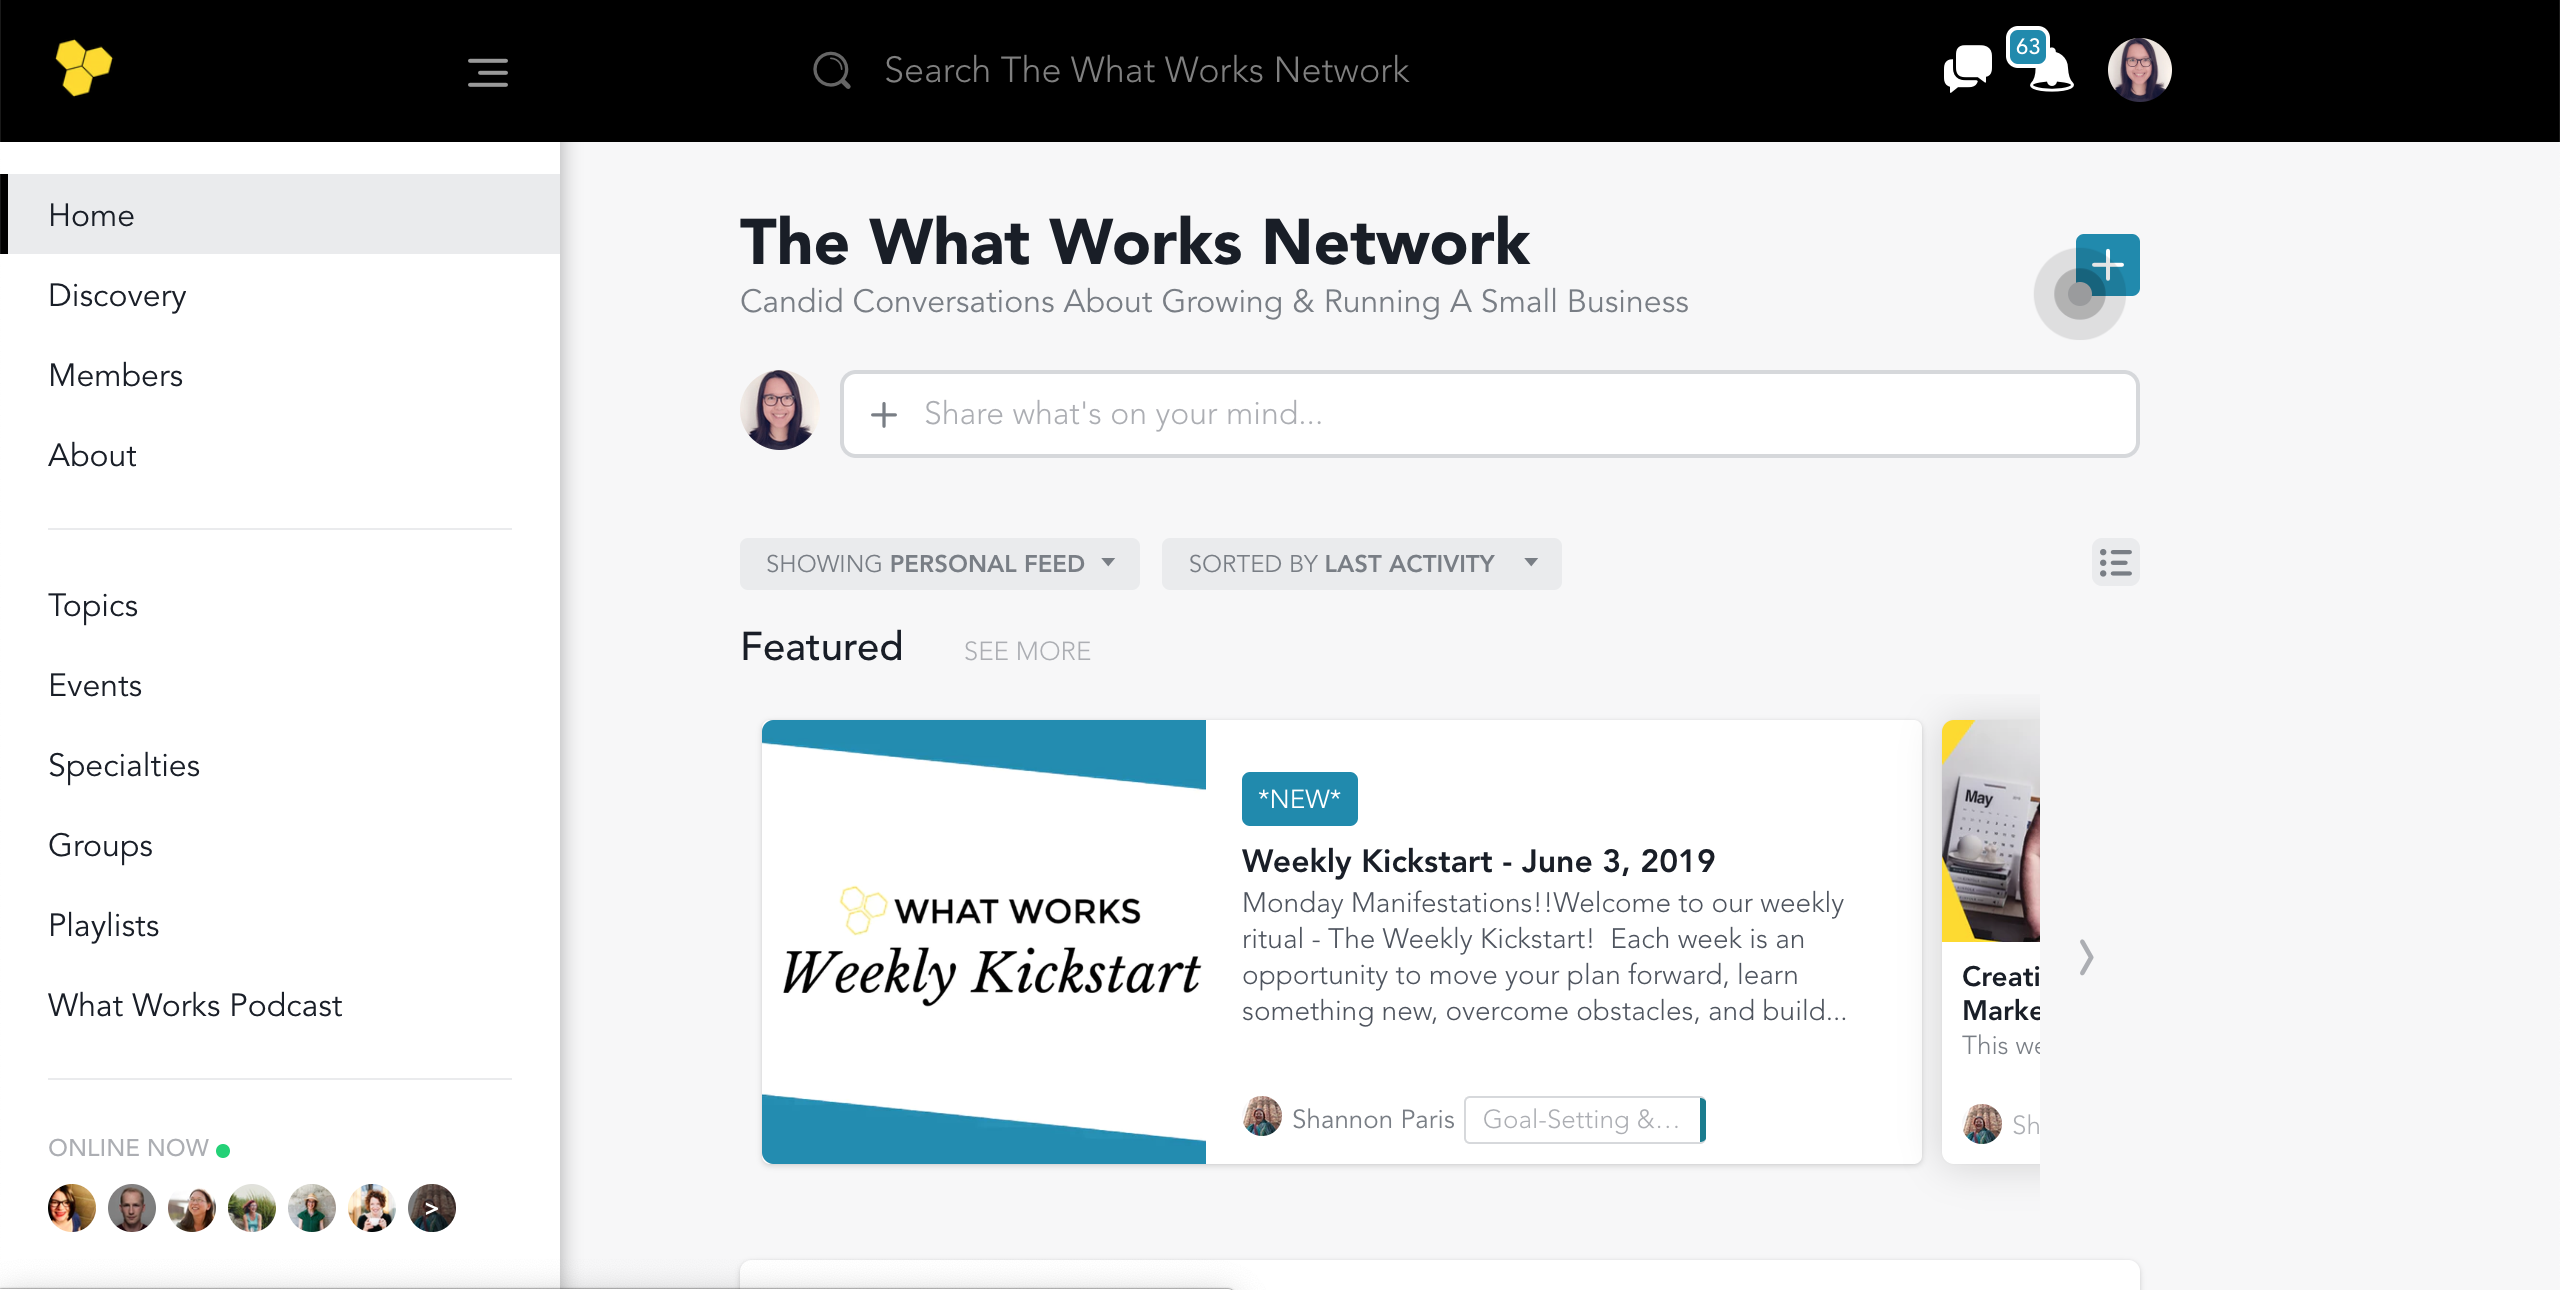This screenshot has height=1290, width=2560.
Task: Expand more online members with the arrow avatar
Action: 431,1207
